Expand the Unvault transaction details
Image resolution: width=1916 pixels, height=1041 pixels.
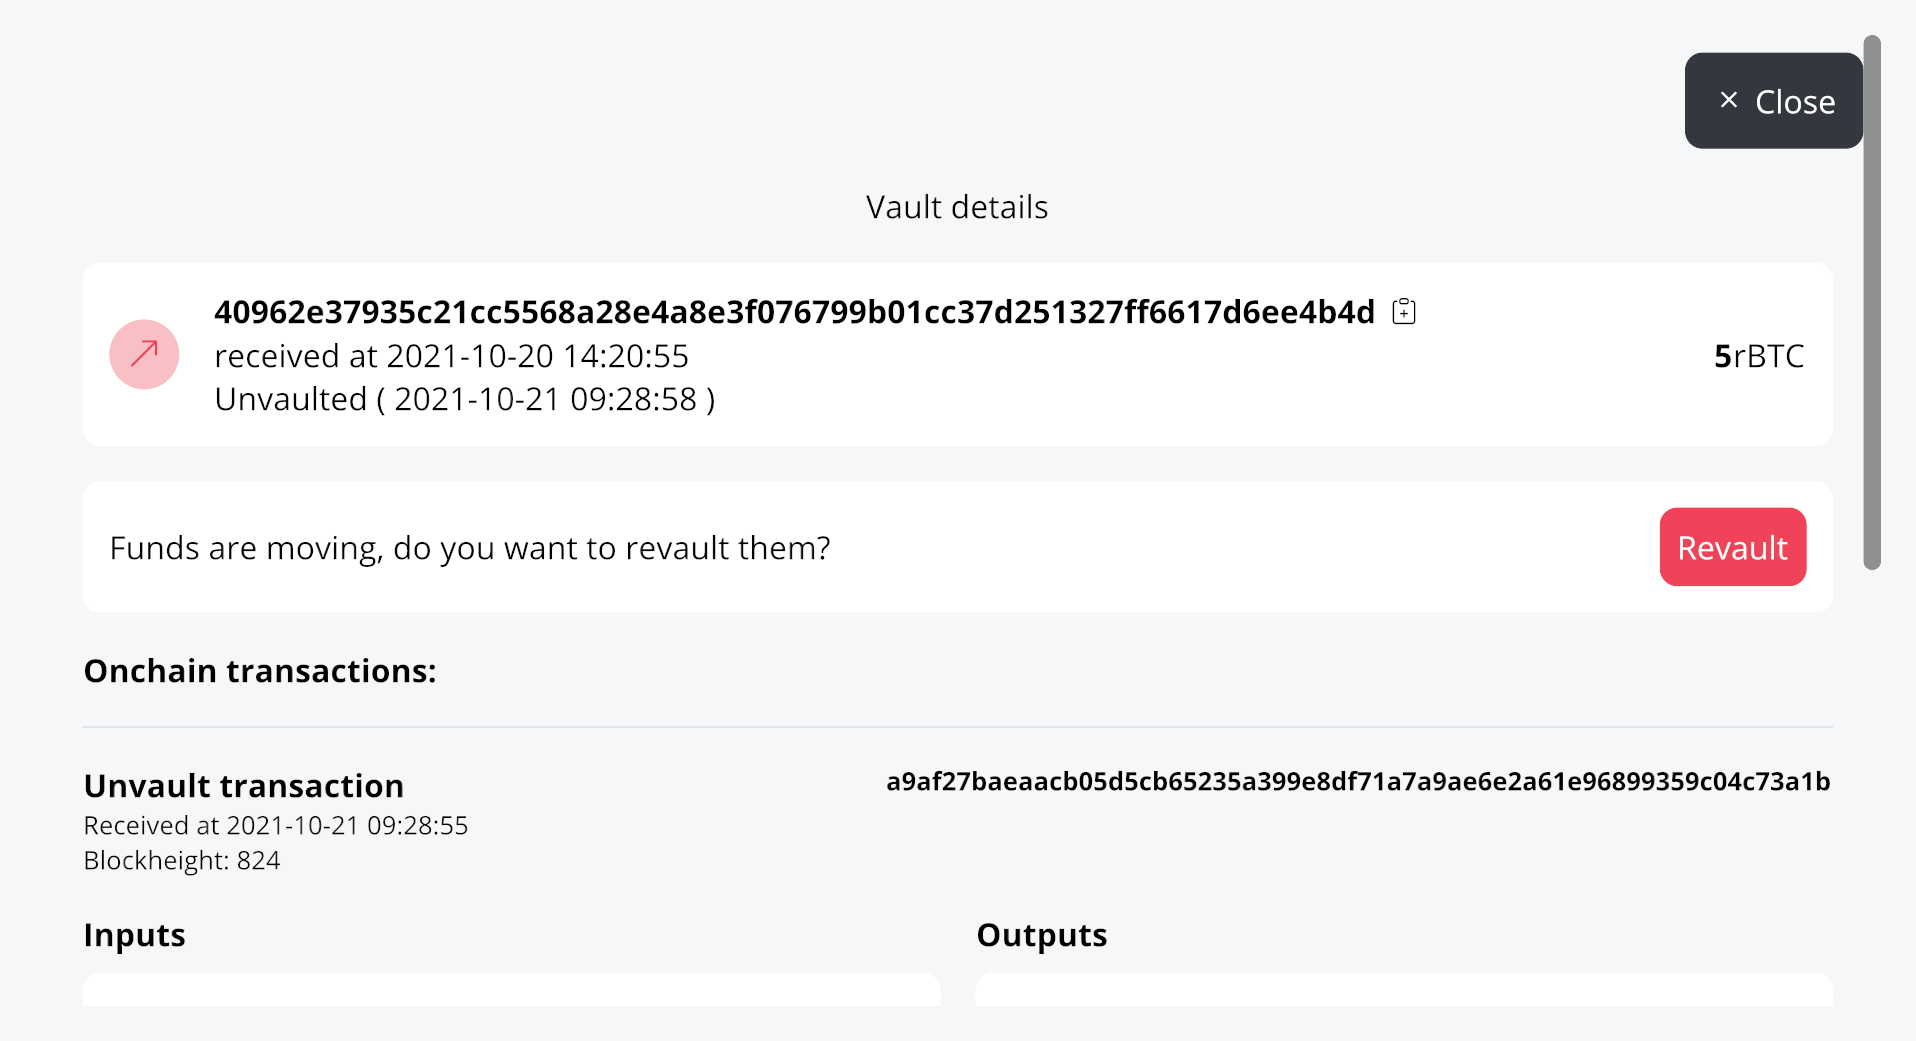coord(244,786)
